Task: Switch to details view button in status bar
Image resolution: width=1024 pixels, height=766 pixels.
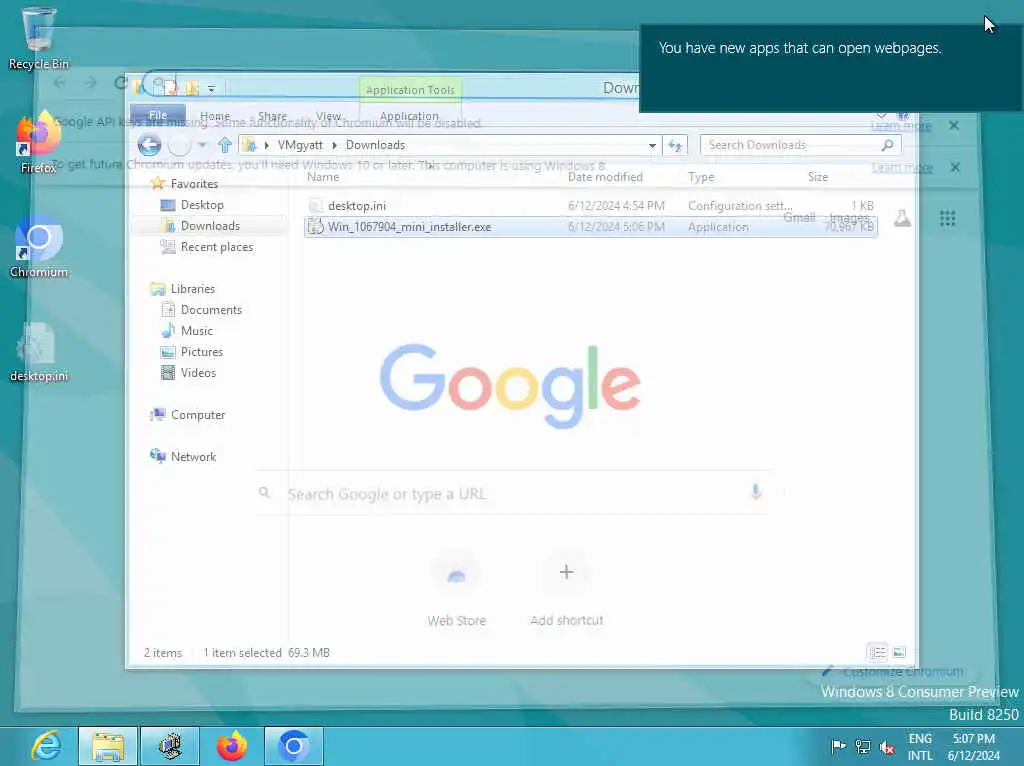Action: click(877, 652)
